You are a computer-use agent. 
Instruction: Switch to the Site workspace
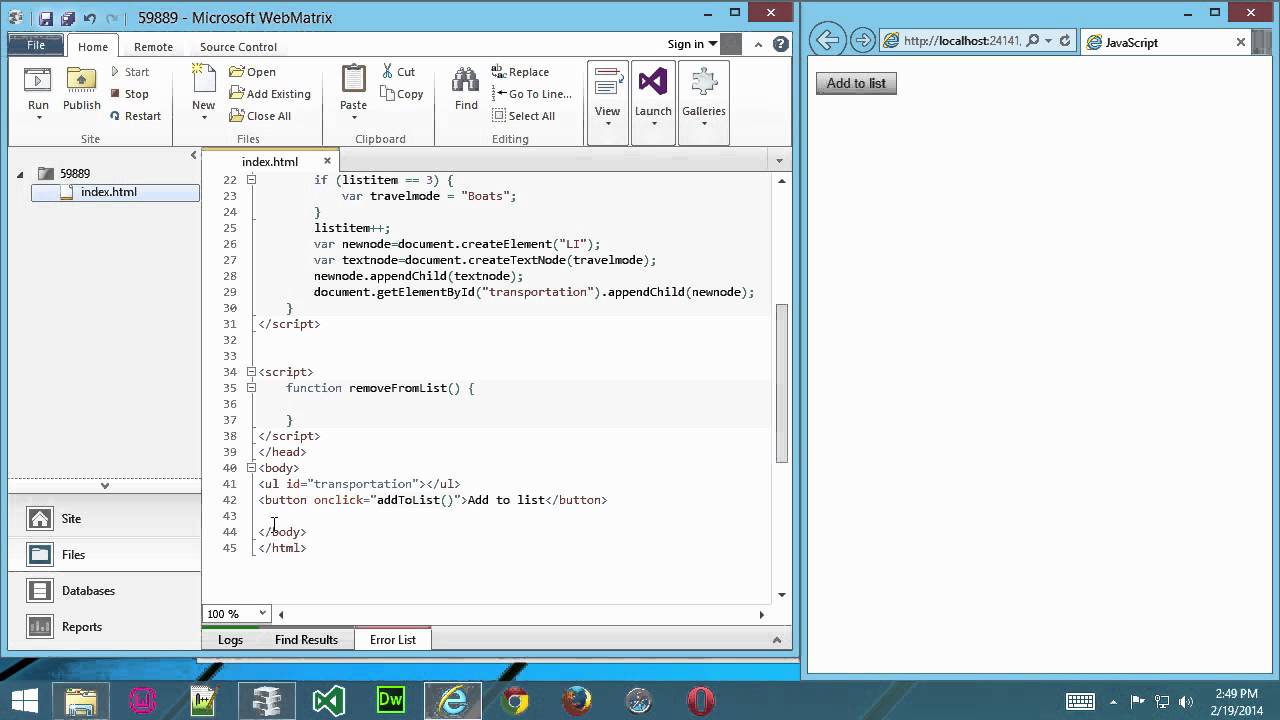104,519
